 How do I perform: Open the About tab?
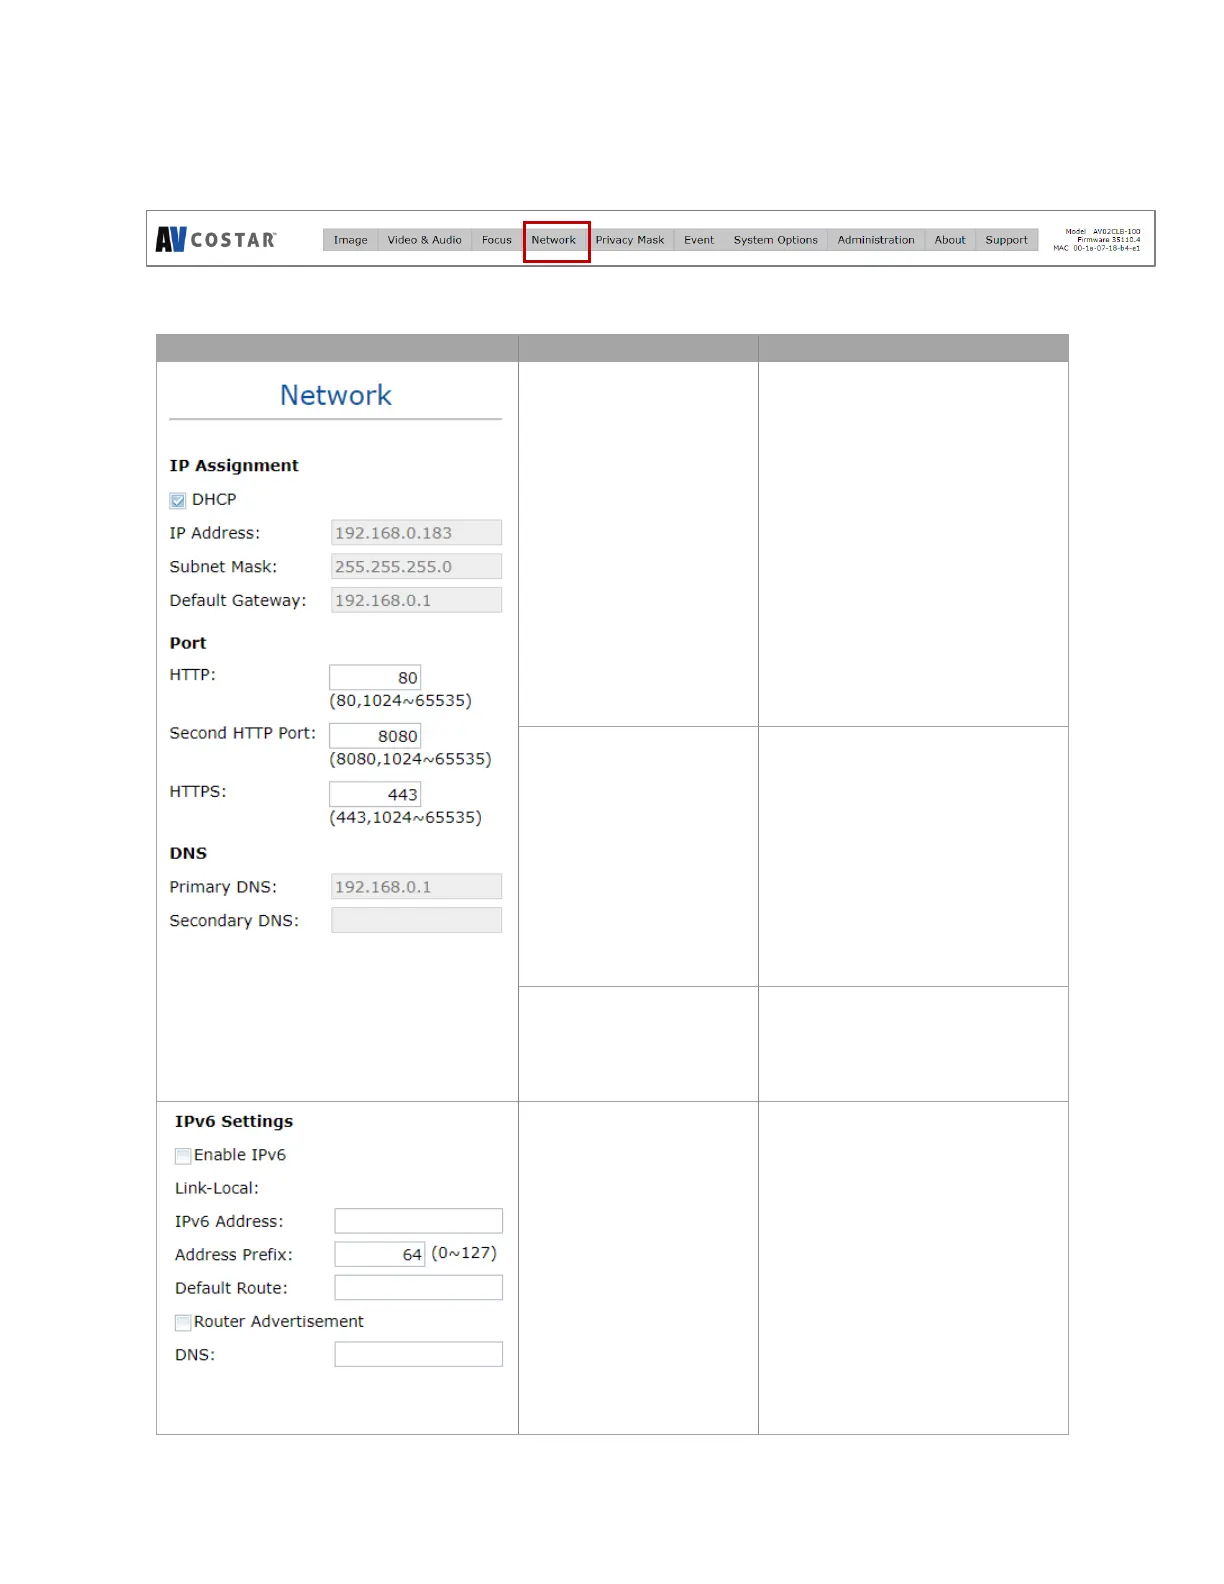[x=949, y=240]
